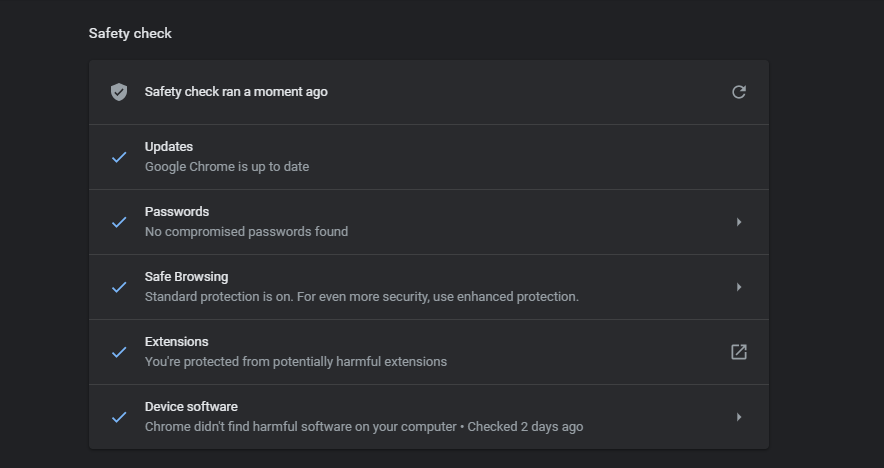Expand the Device software row arrow
Image resolution: width=884 pixels, height=468 pixels.
pos(739,417)
